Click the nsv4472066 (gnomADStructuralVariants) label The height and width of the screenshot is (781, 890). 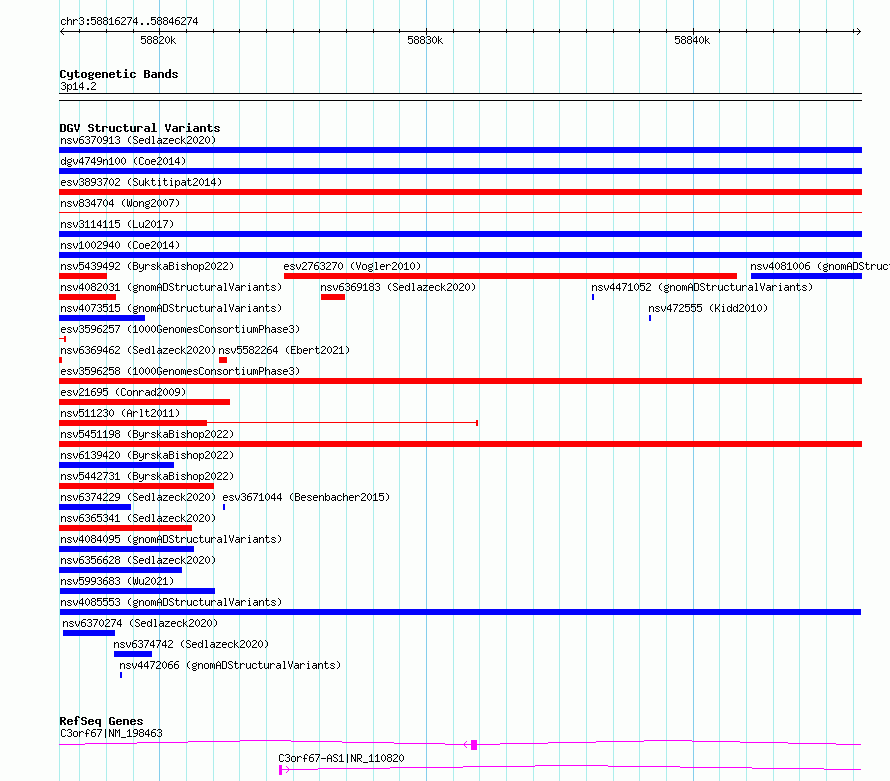coord(230,665)
